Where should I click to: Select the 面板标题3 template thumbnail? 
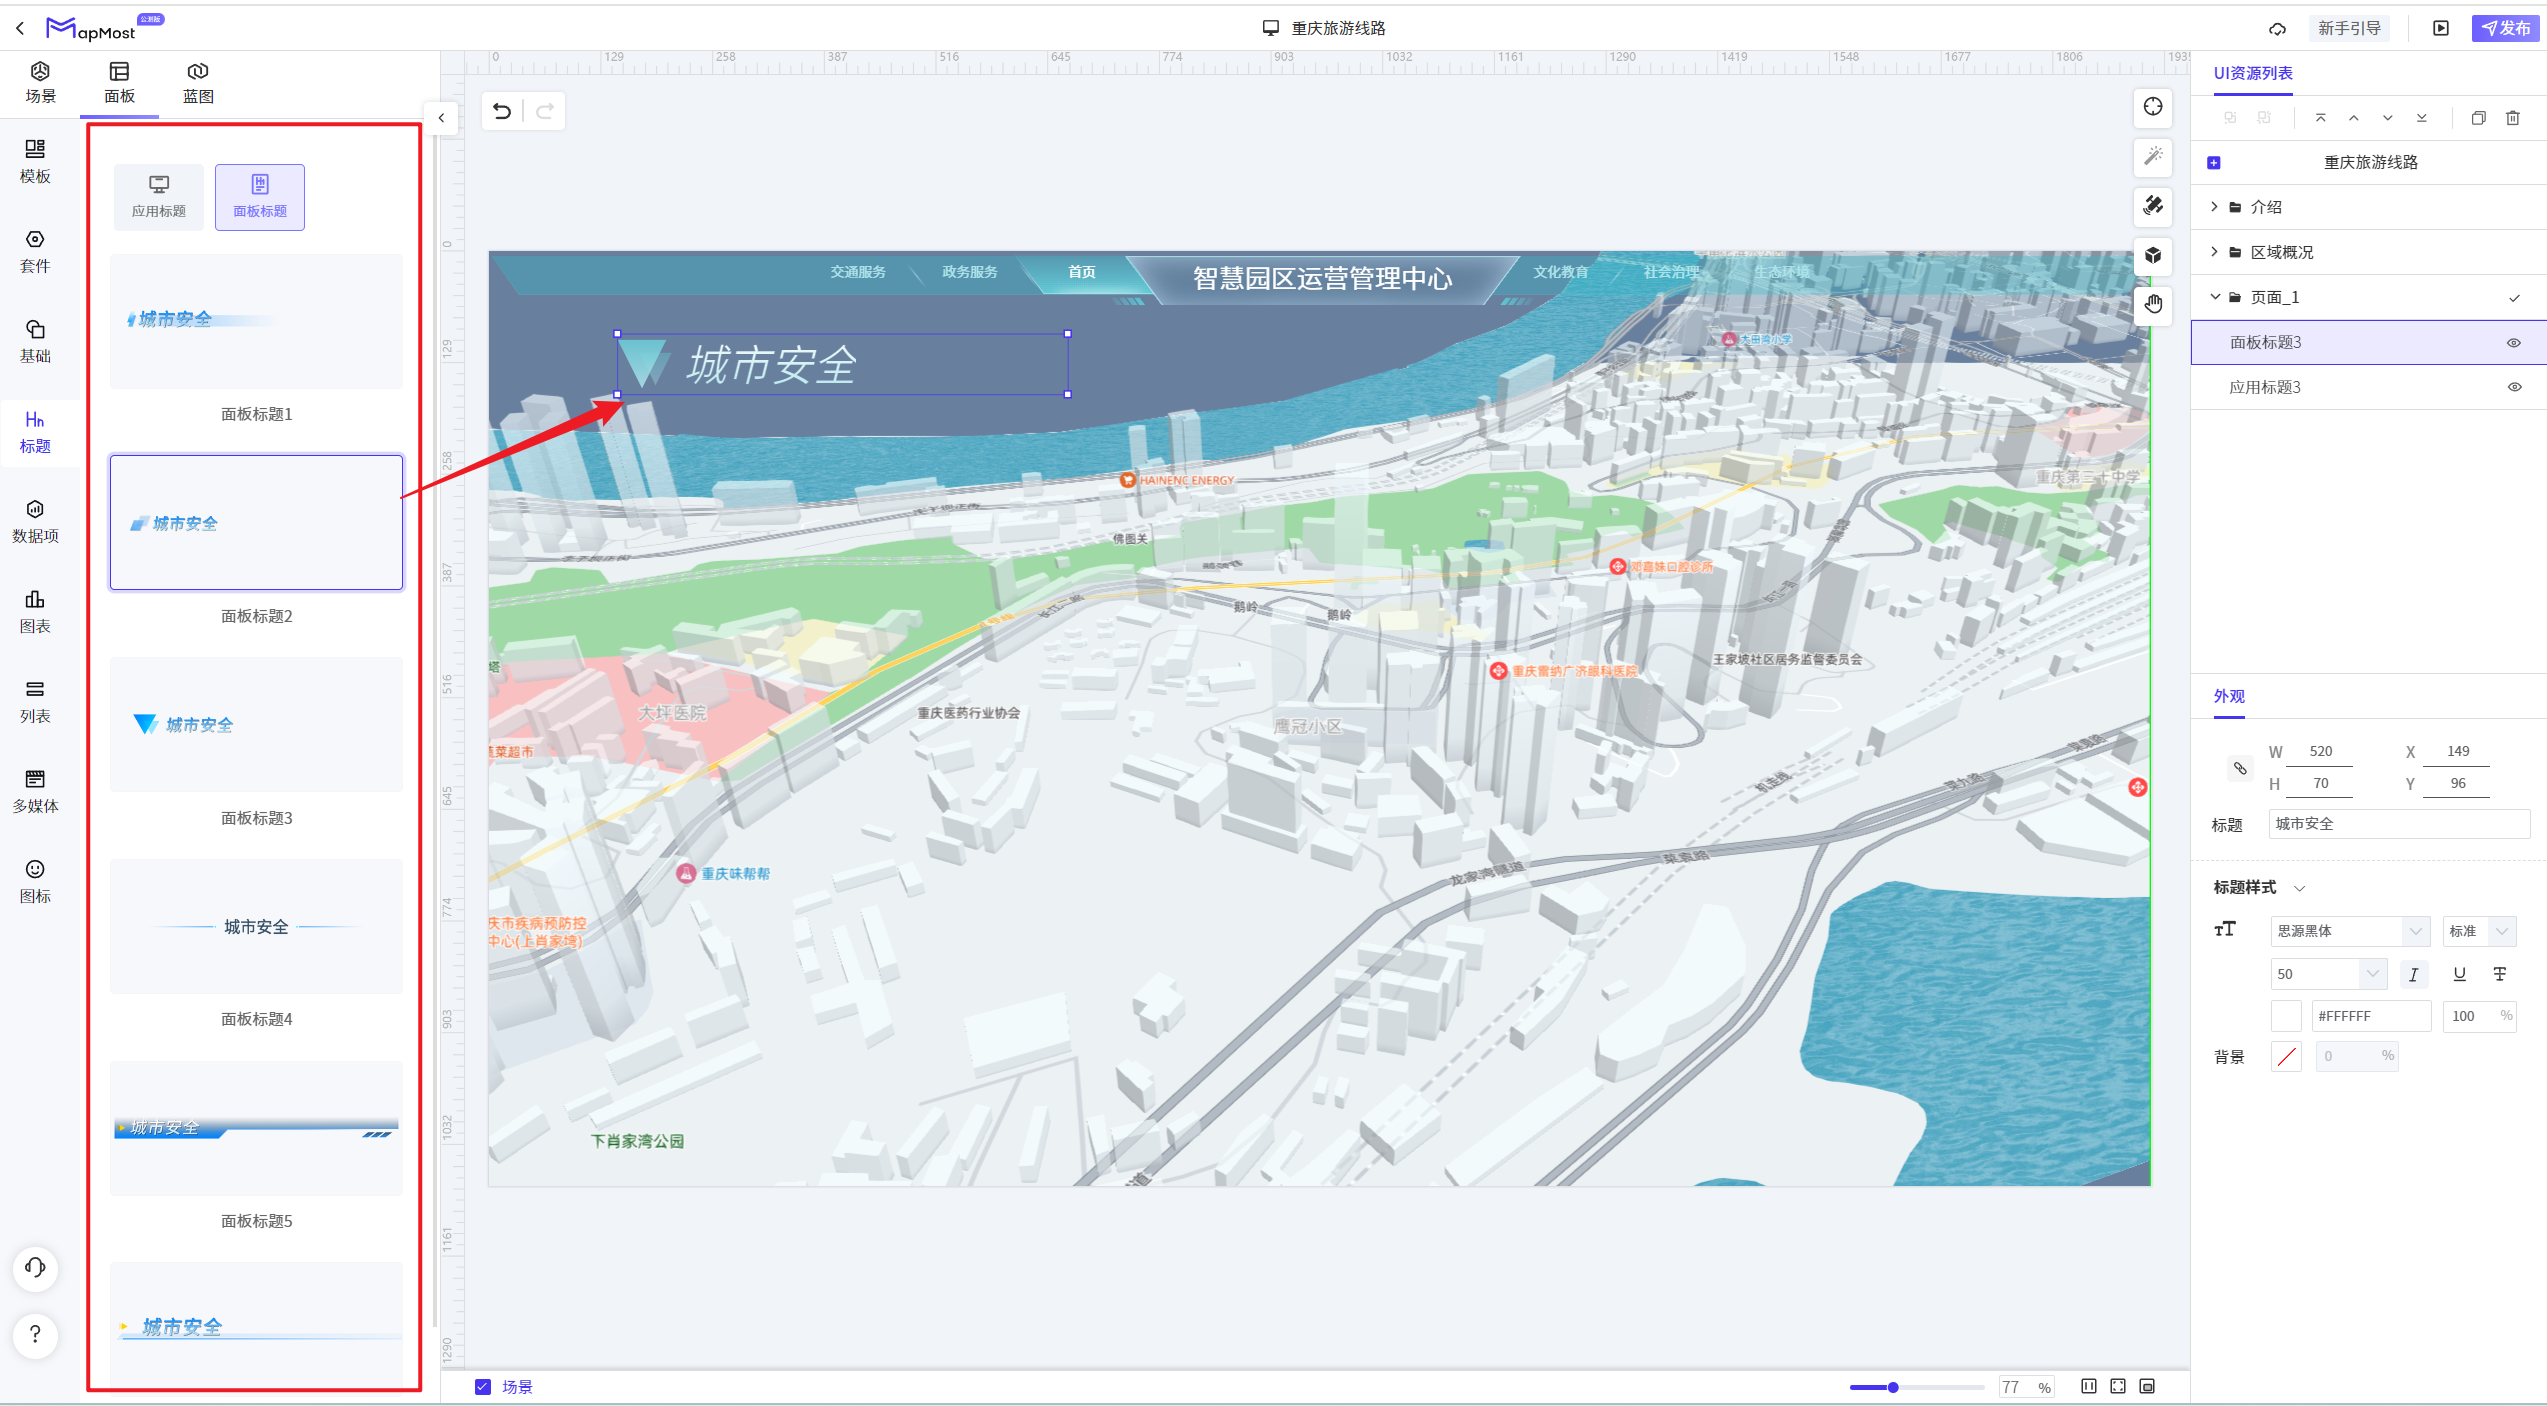256,724
